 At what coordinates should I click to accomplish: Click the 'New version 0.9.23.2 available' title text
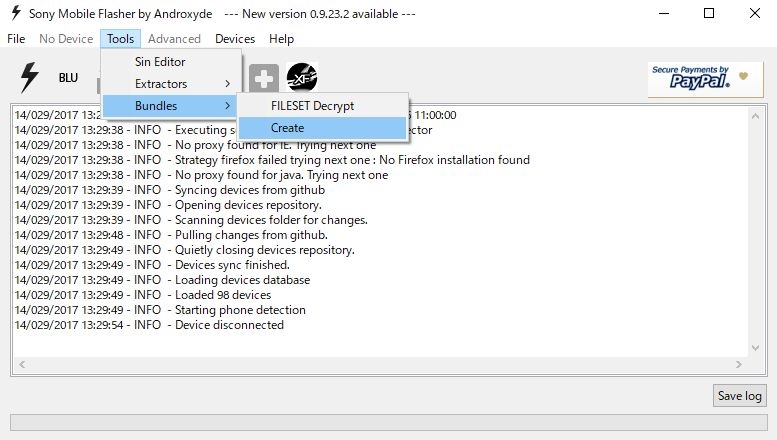pyautogui.click(x=320, y=14)
